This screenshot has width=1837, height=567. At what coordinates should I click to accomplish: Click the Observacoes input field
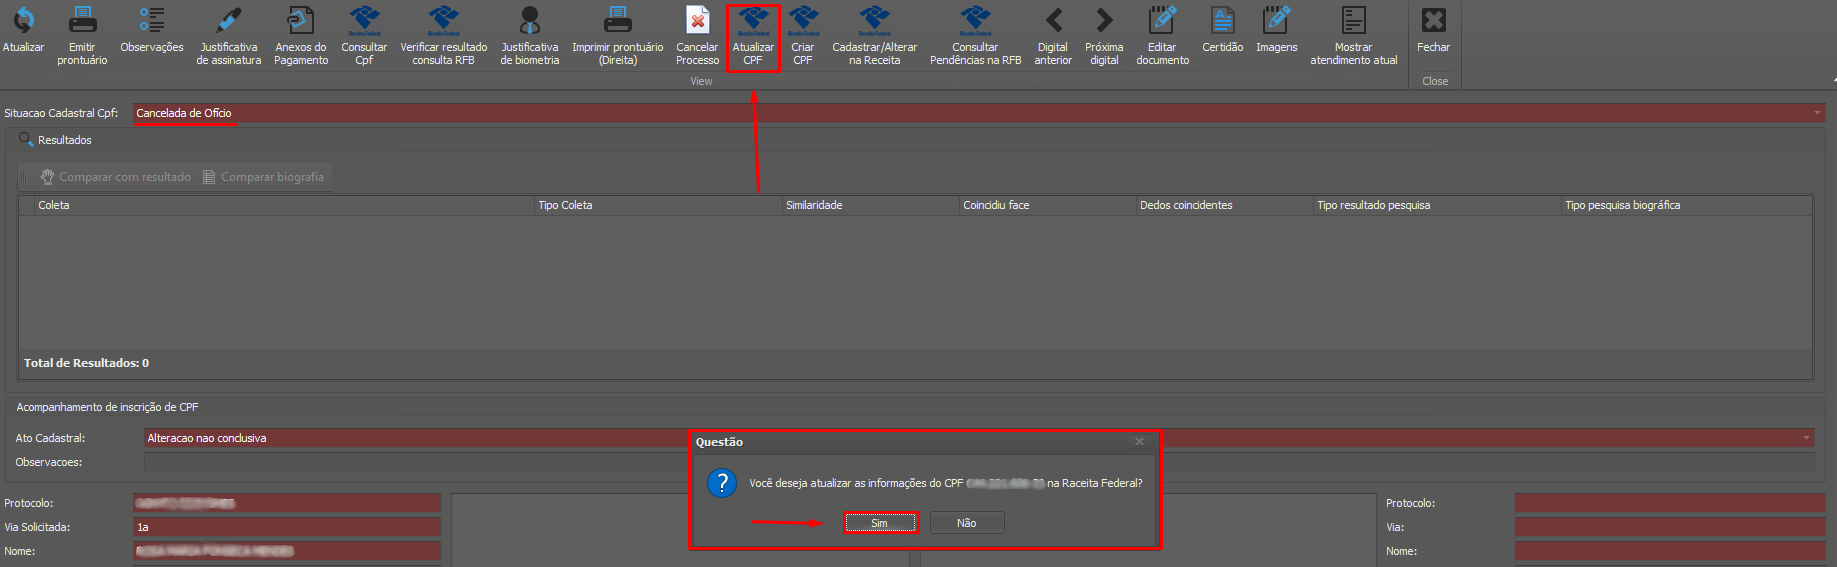pyautogui.click(x=979, y=462)
